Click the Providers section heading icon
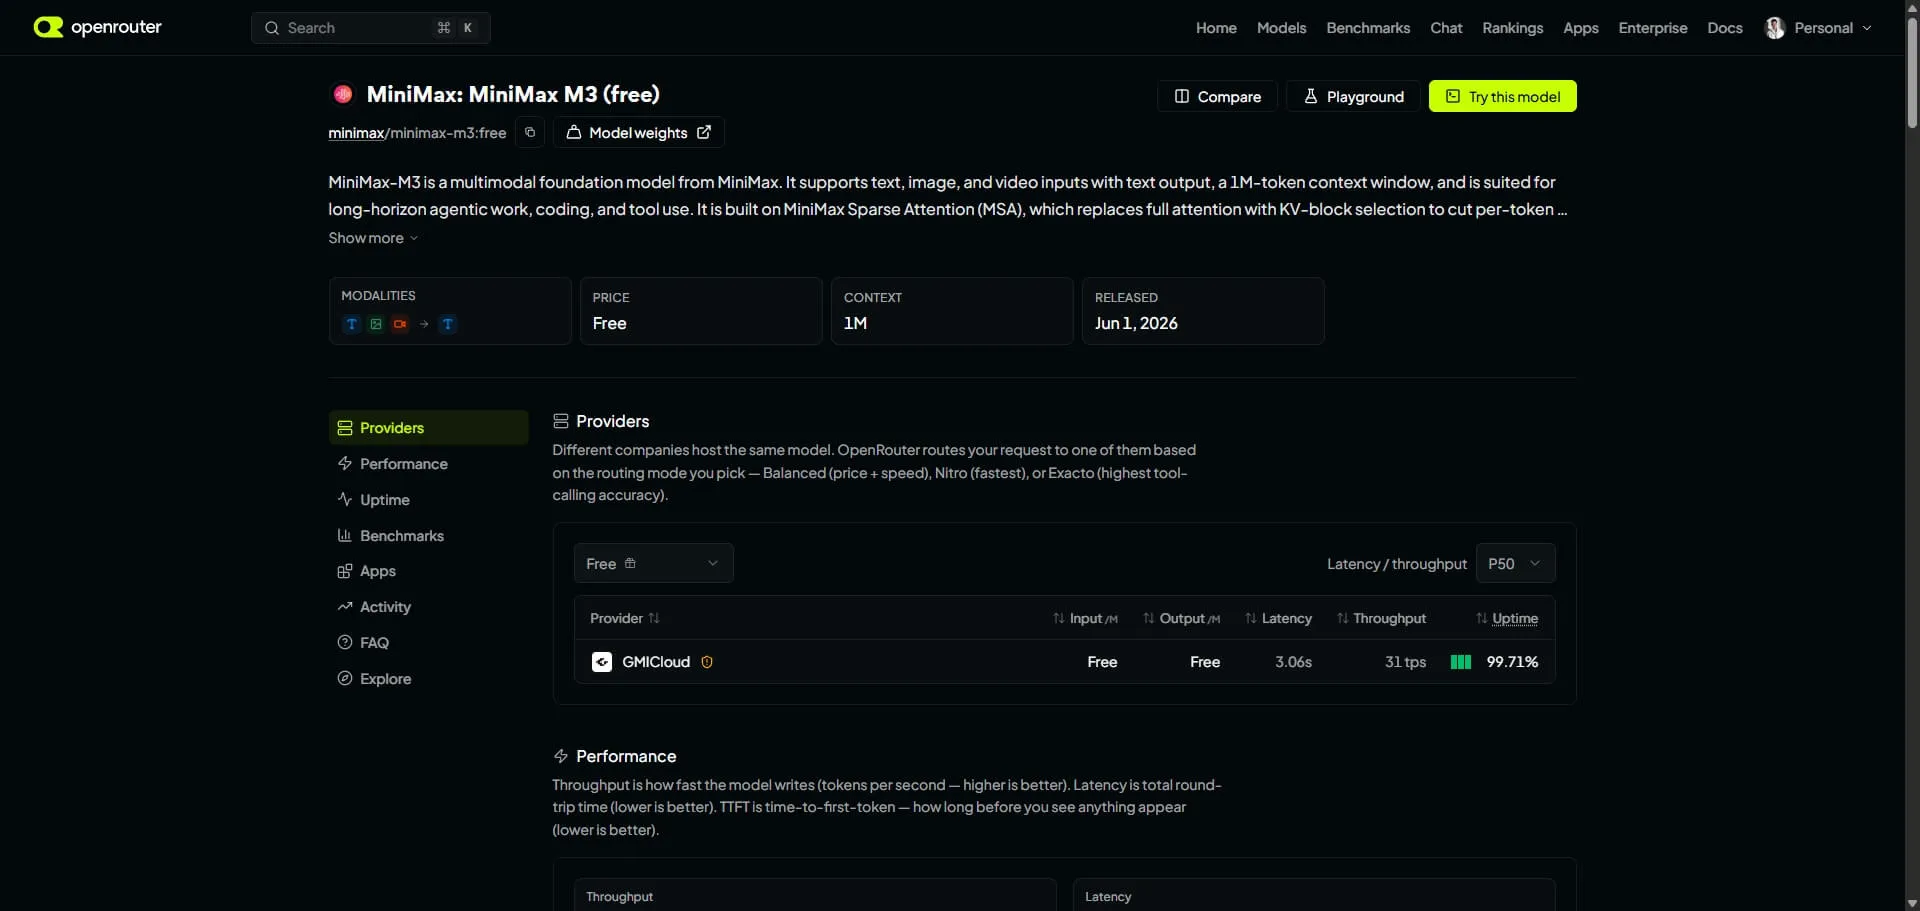Screen dimensions: 1920x911 point(561,421)
